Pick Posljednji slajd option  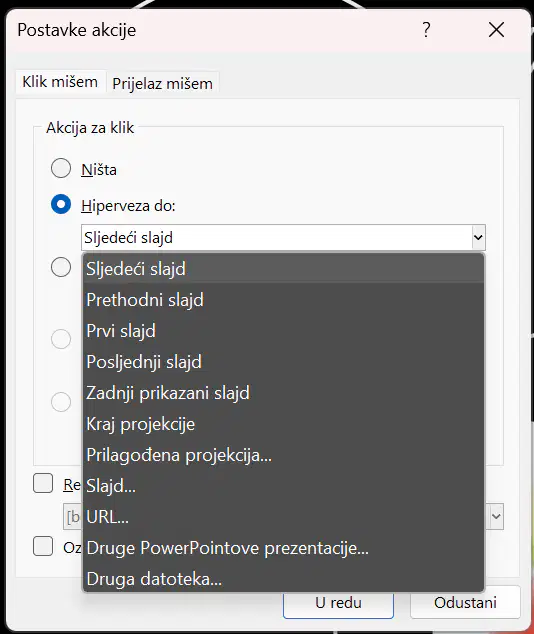[x=283, y=362]
